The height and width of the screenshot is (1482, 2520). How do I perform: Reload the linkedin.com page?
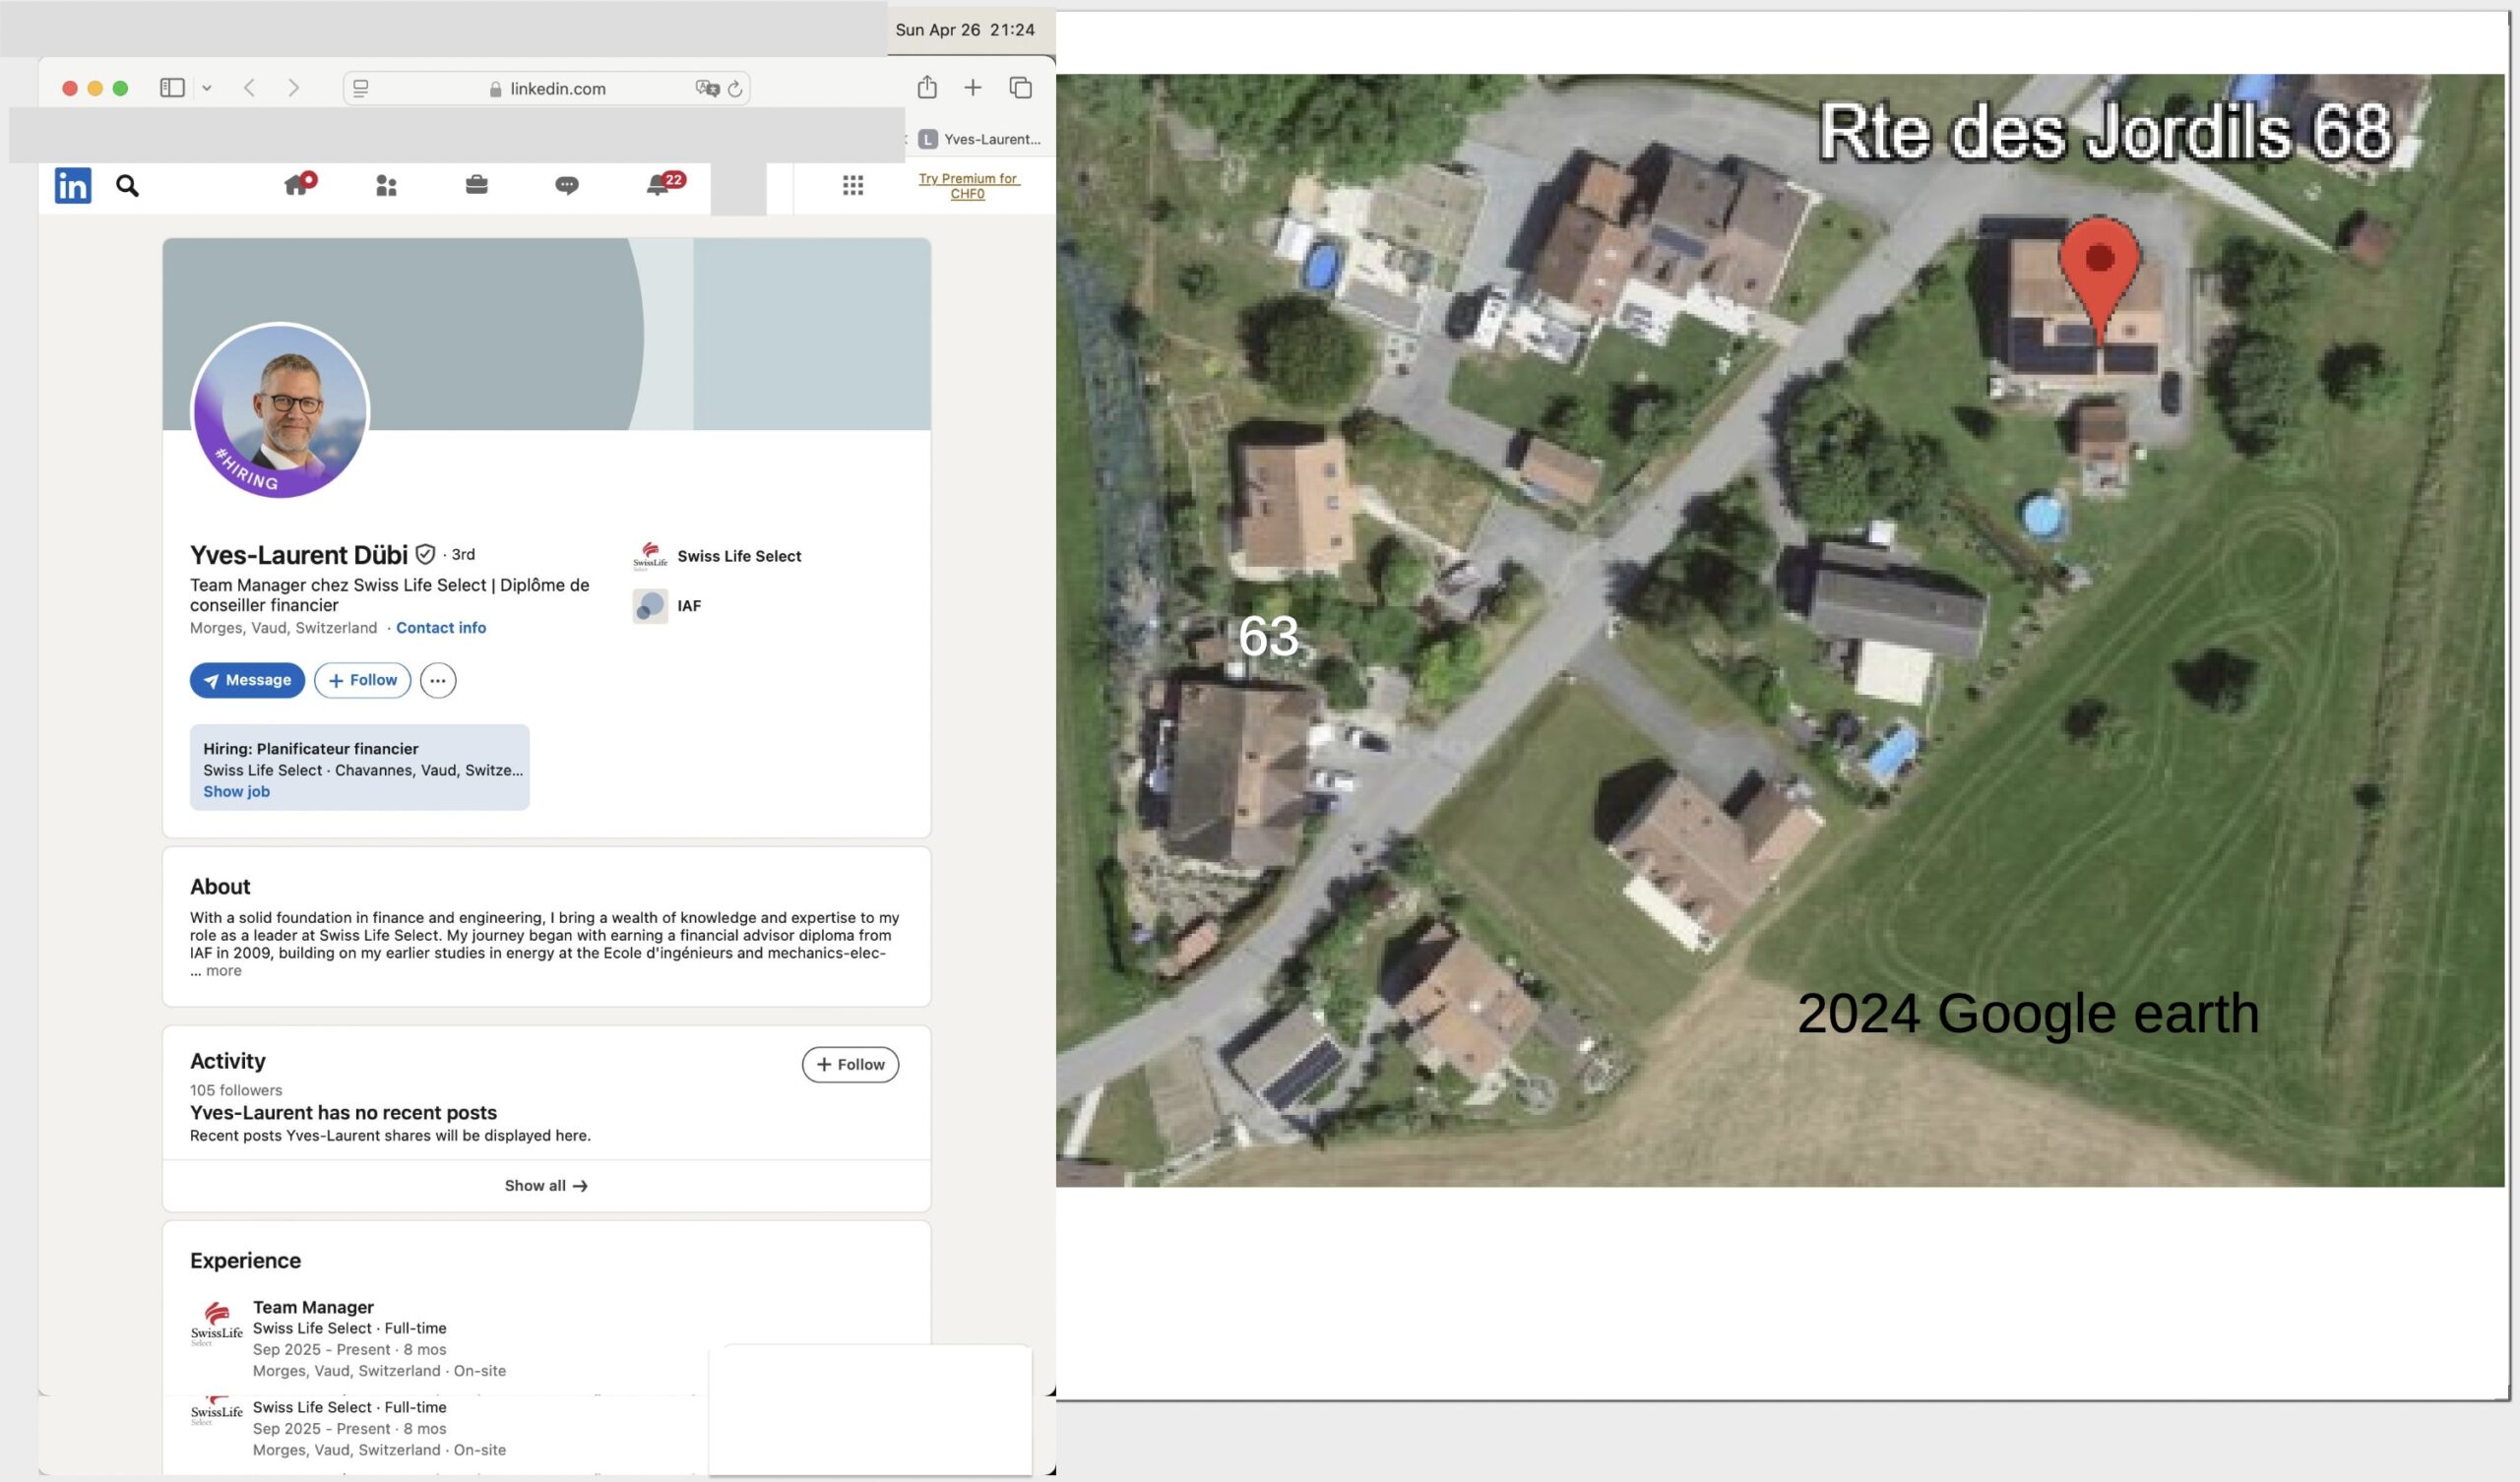[x=735, y=88]
